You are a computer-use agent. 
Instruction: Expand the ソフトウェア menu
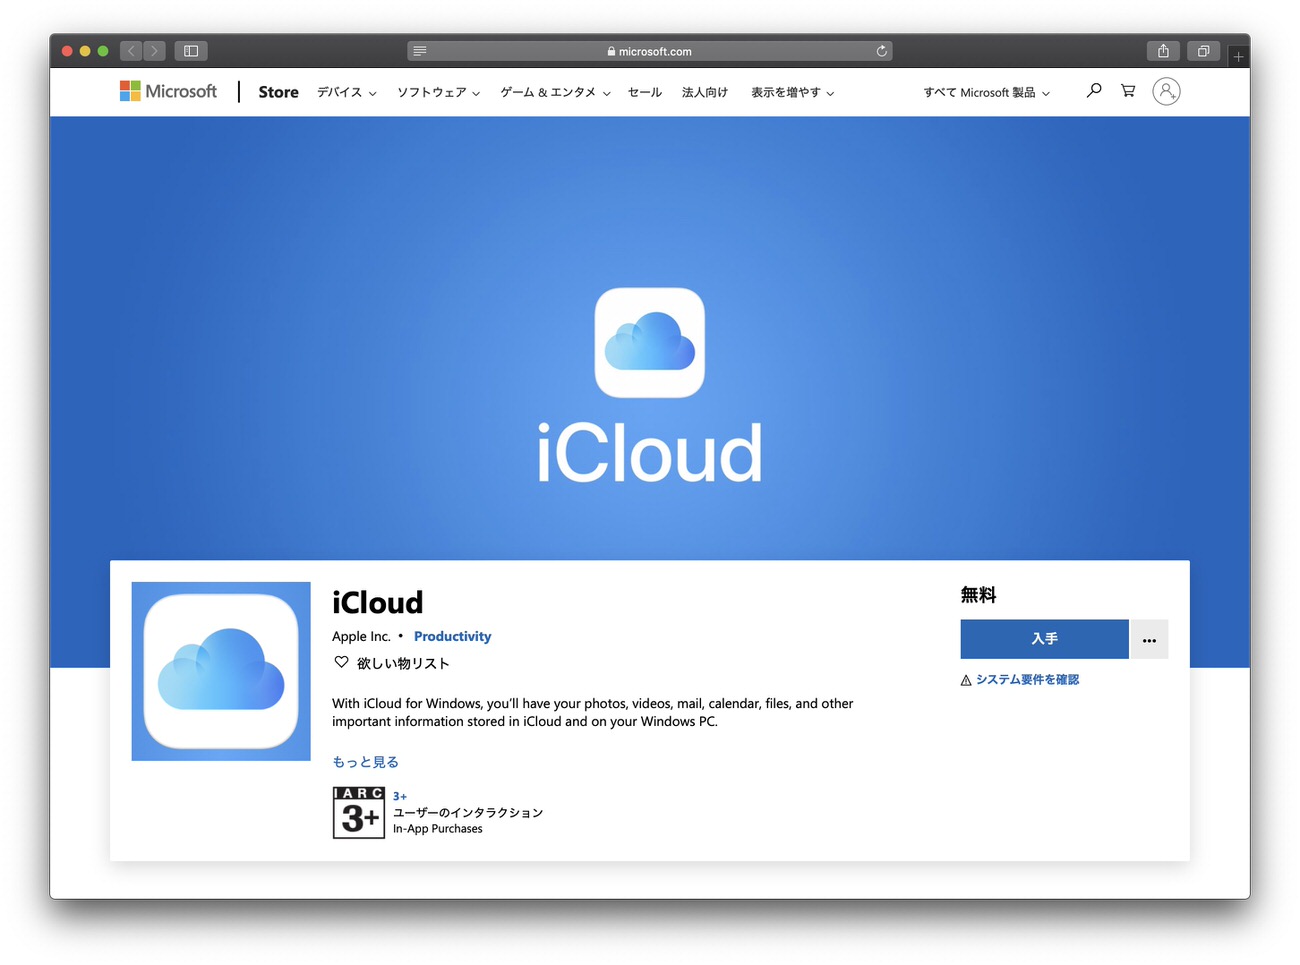[x=439, y=92]
